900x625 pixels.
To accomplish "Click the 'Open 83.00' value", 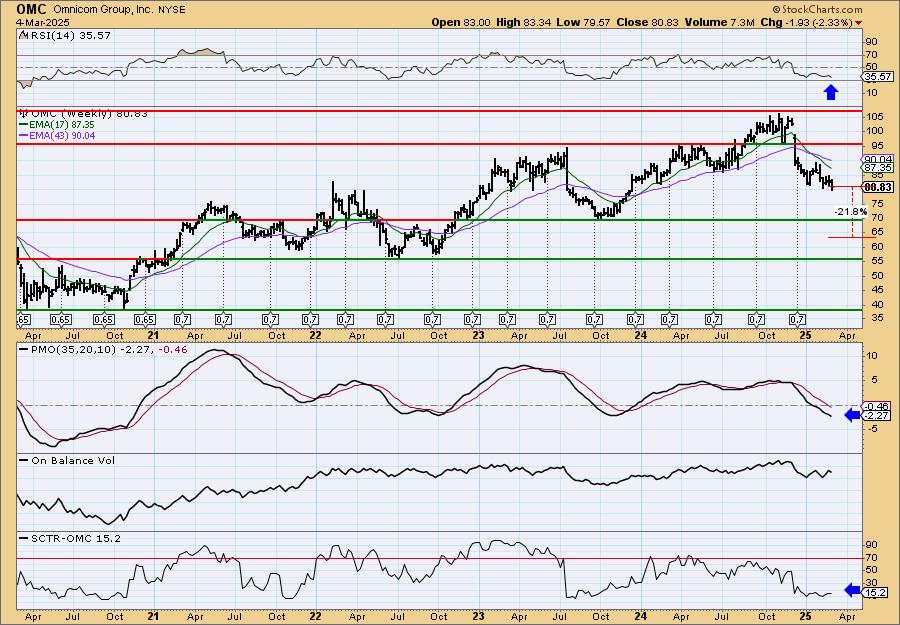I will click(461, 22).
